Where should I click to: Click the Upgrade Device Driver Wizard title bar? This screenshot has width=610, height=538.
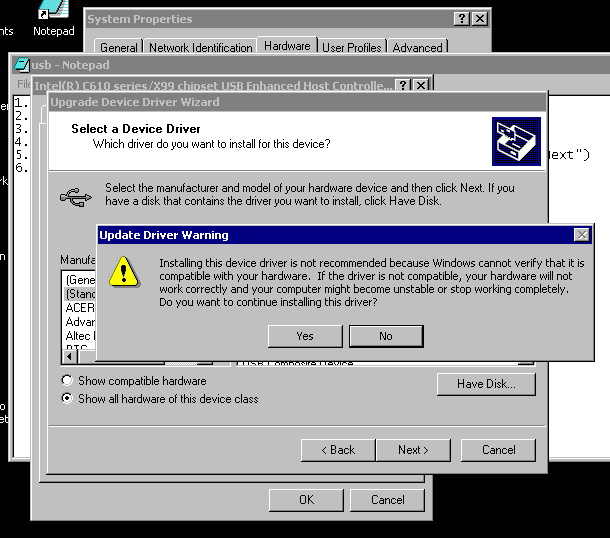tap(298, 102)
